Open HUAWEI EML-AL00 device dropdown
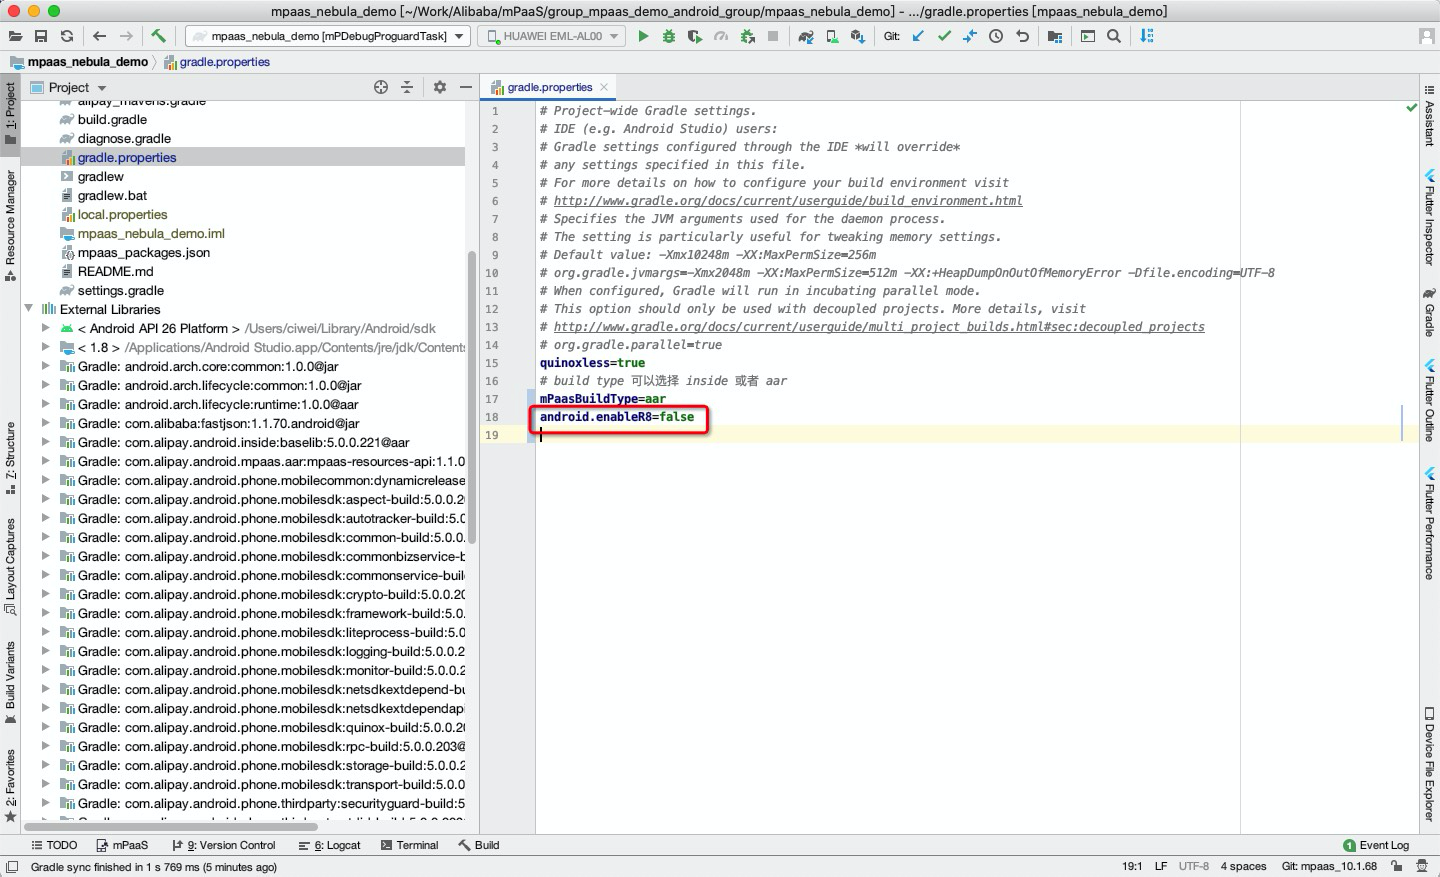The image size is (1440, 877). pyautogui.click(x=551, y=36)
